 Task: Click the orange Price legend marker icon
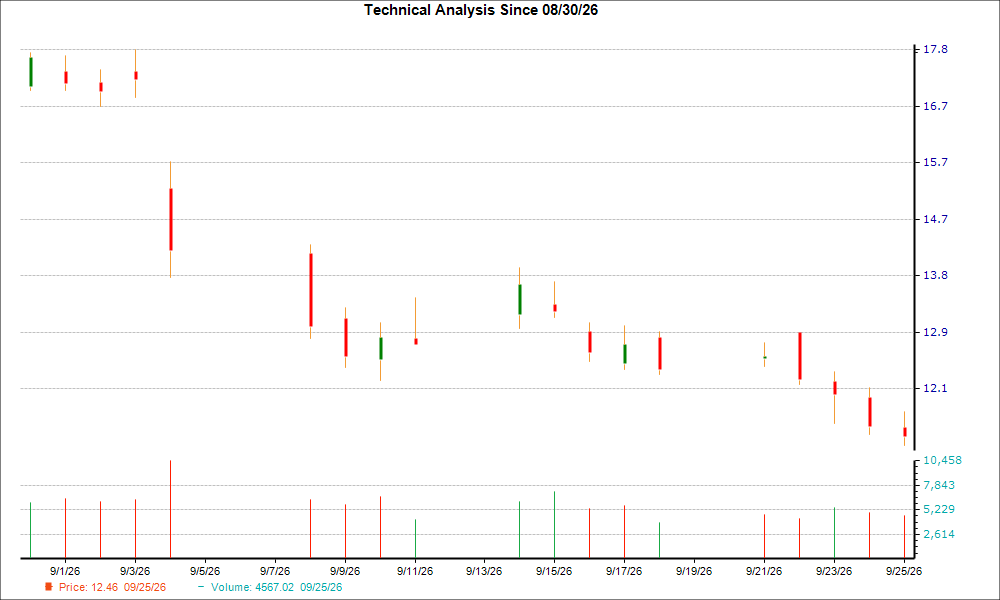click(x=48, y=587)
